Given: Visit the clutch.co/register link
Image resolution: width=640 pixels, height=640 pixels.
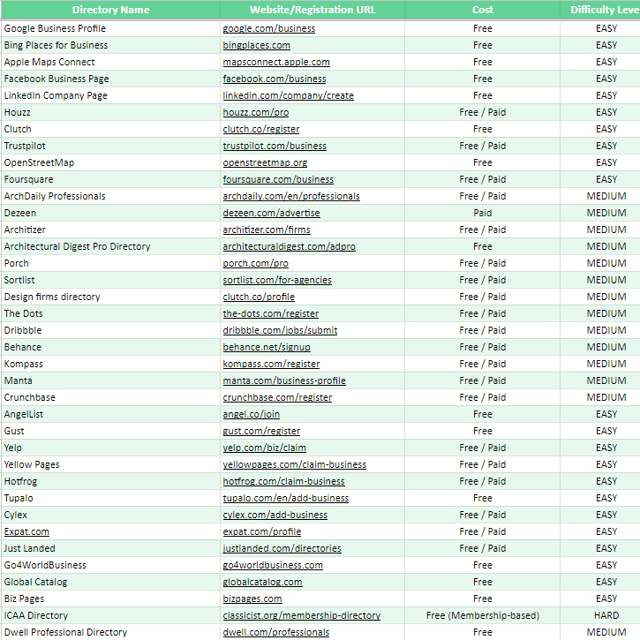Looking at the screenshot, I should pos(261,129).
